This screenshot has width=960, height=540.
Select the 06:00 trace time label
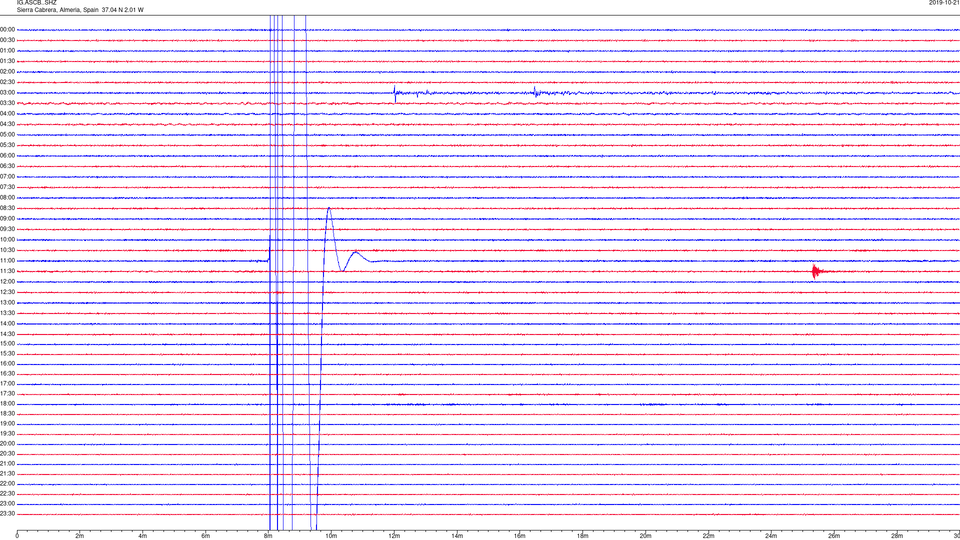[7, 156]
